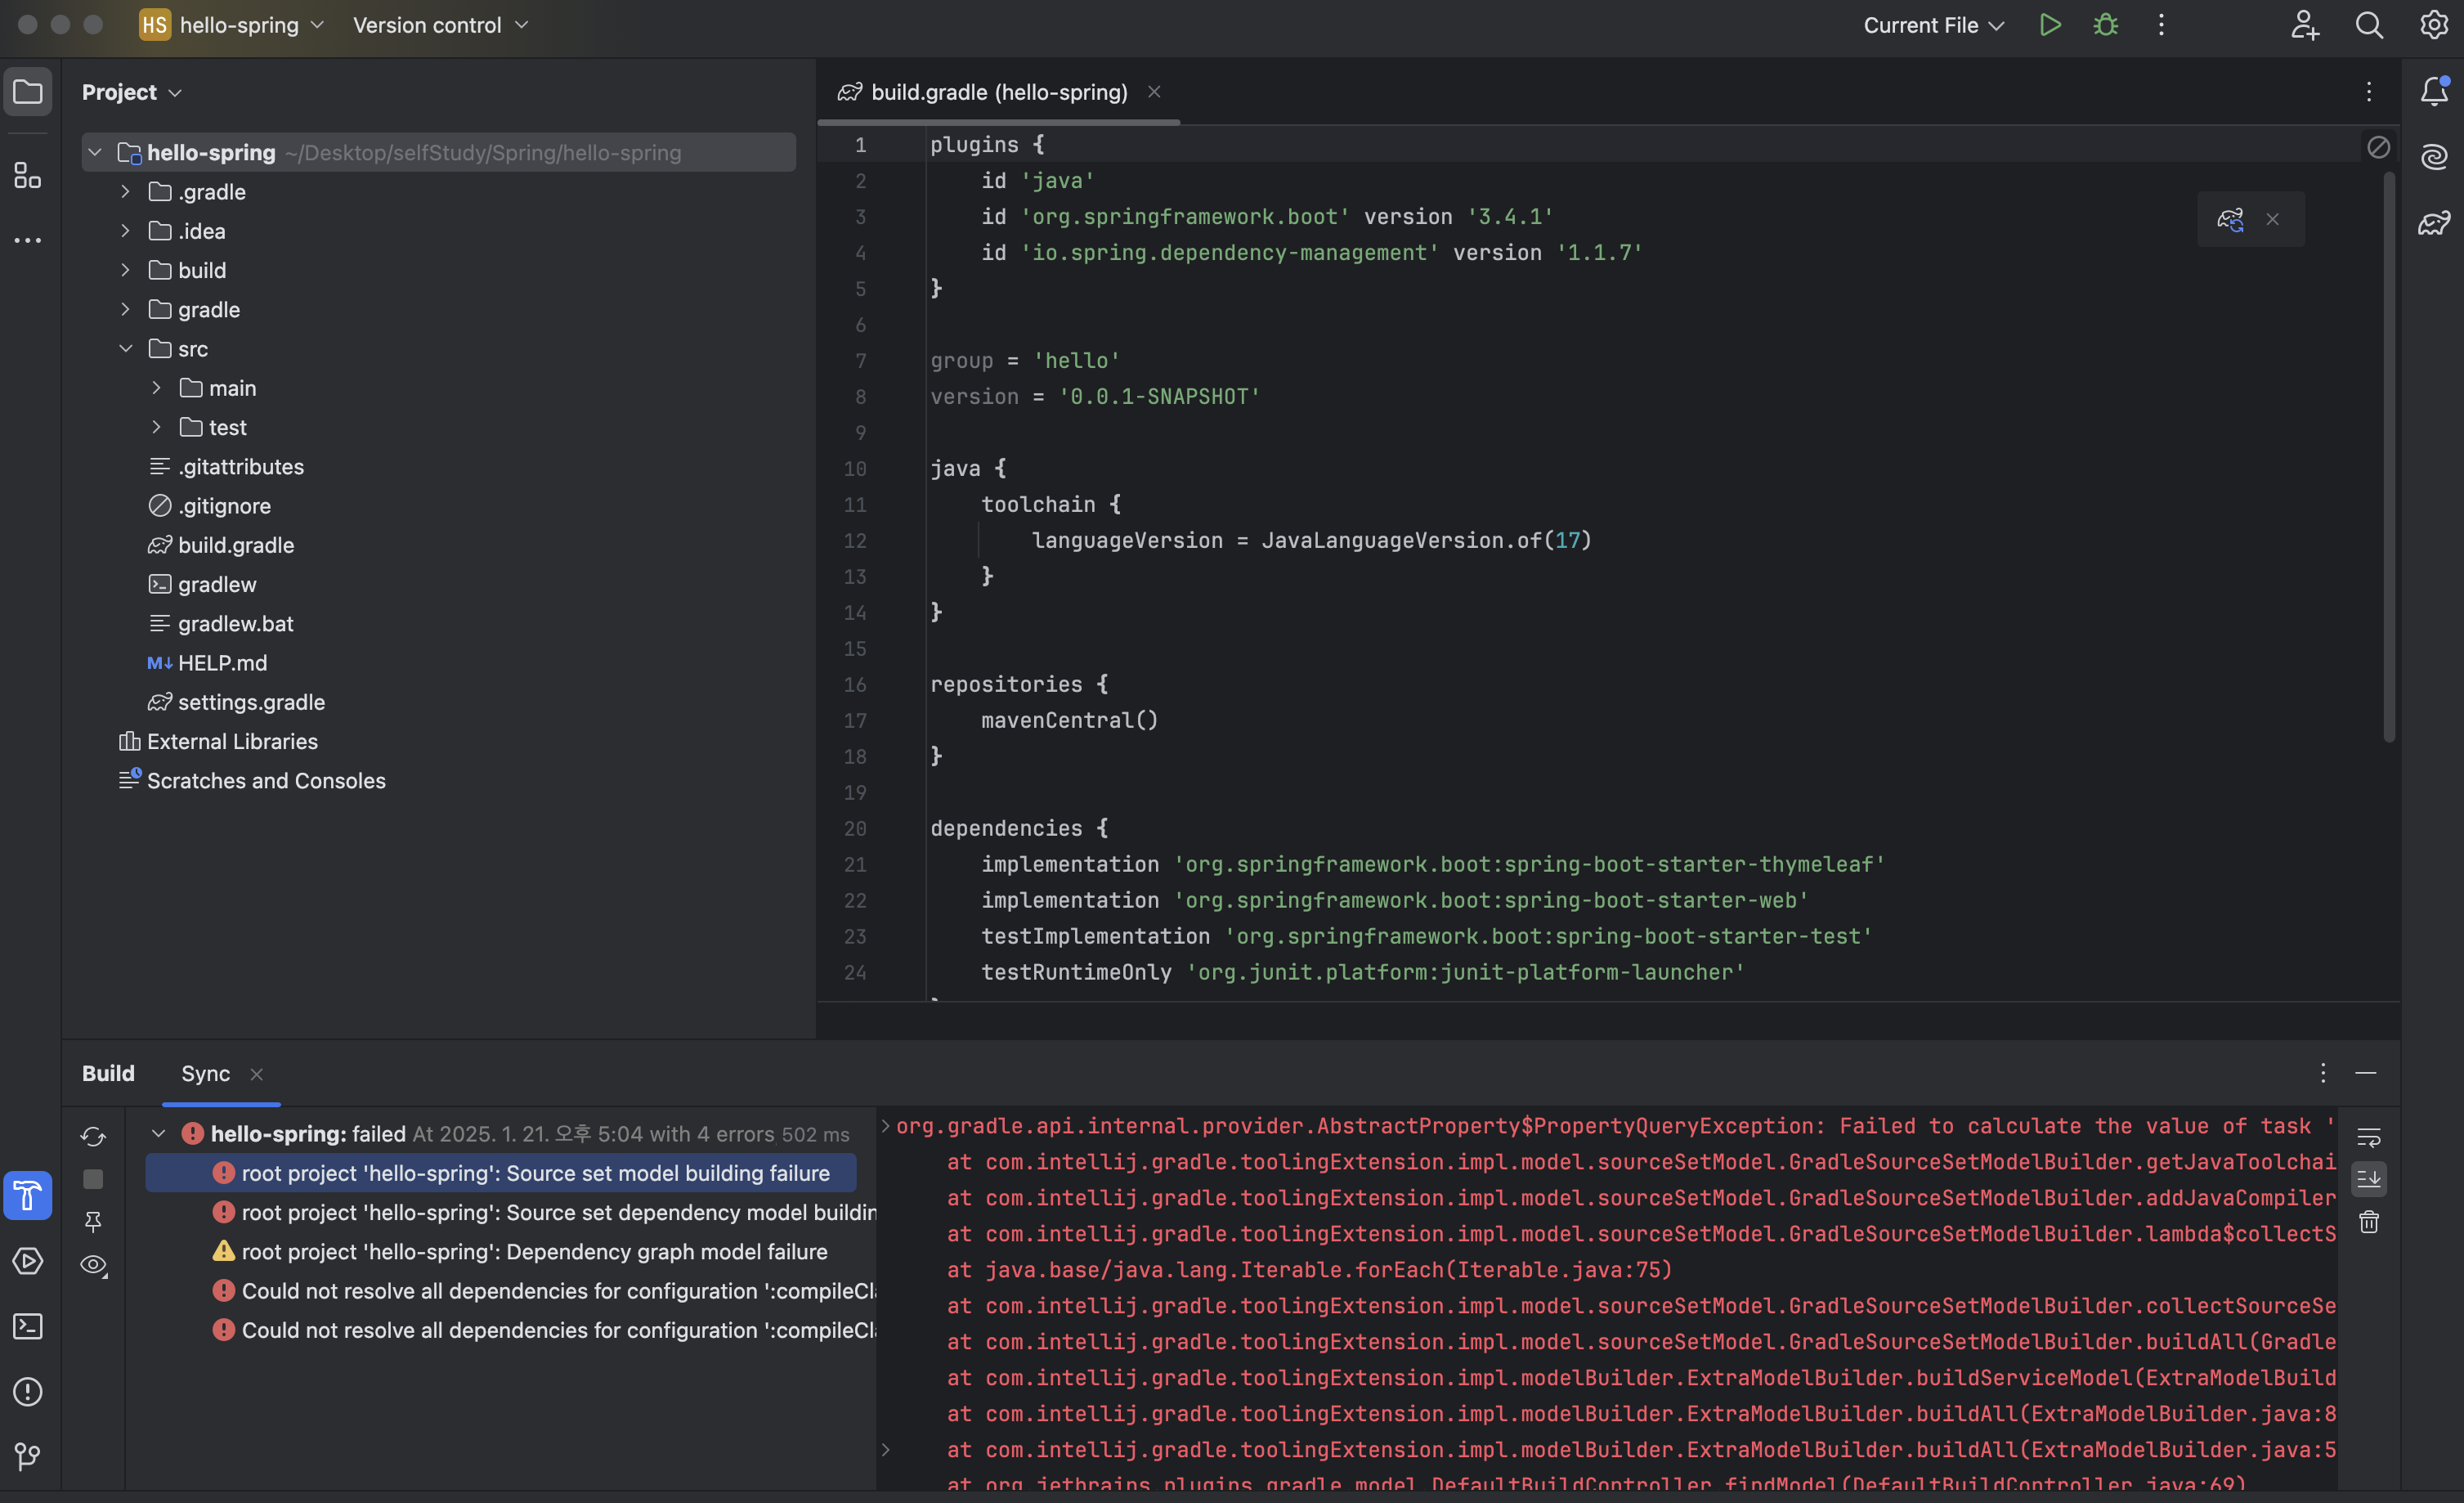Open More tool windows ellipsis
Image resolution: width=2464 pixels, height=1503 pixels.
pos(28,240)
